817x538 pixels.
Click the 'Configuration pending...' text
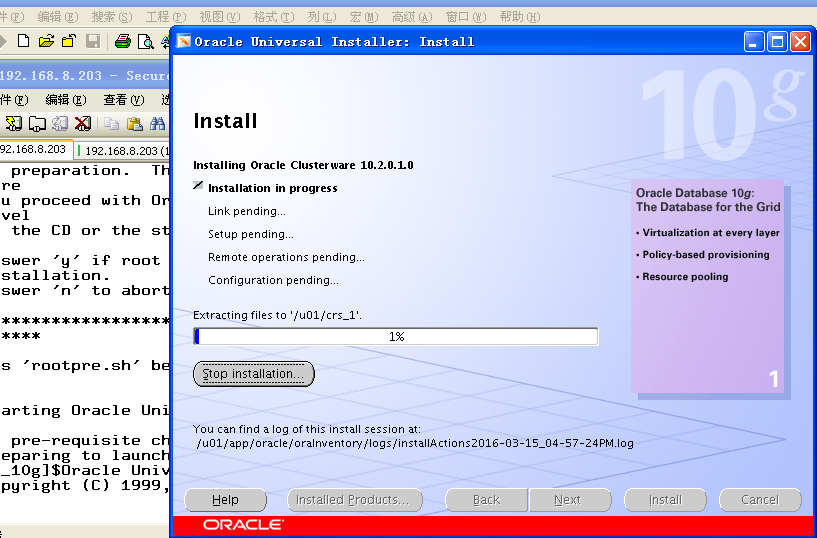point(273,280)
